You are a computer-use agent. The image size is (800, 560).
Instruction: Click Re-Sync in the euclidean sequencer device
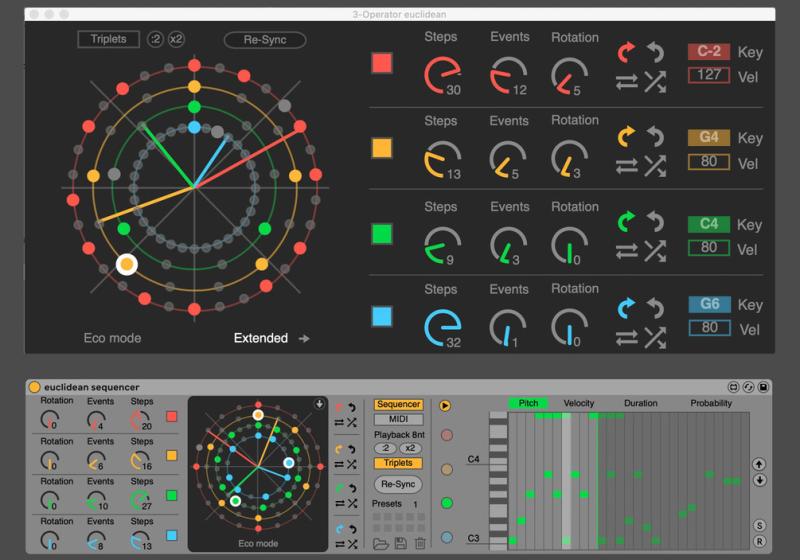[398, 484]
